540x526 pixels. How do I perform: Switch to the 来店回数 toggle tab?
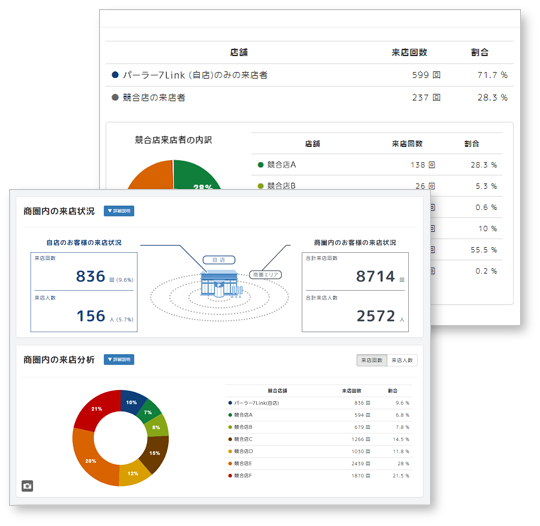(372, 360)
